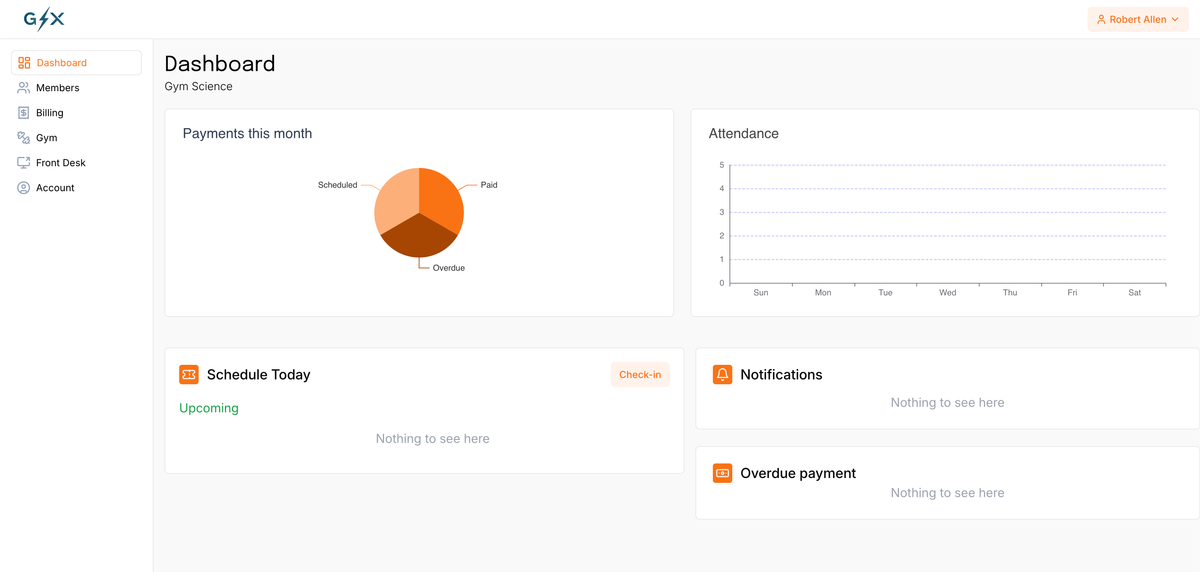Viewport: 1200px width, 572px height.
Task: Open the Billing section
Action: coord(76,113)
